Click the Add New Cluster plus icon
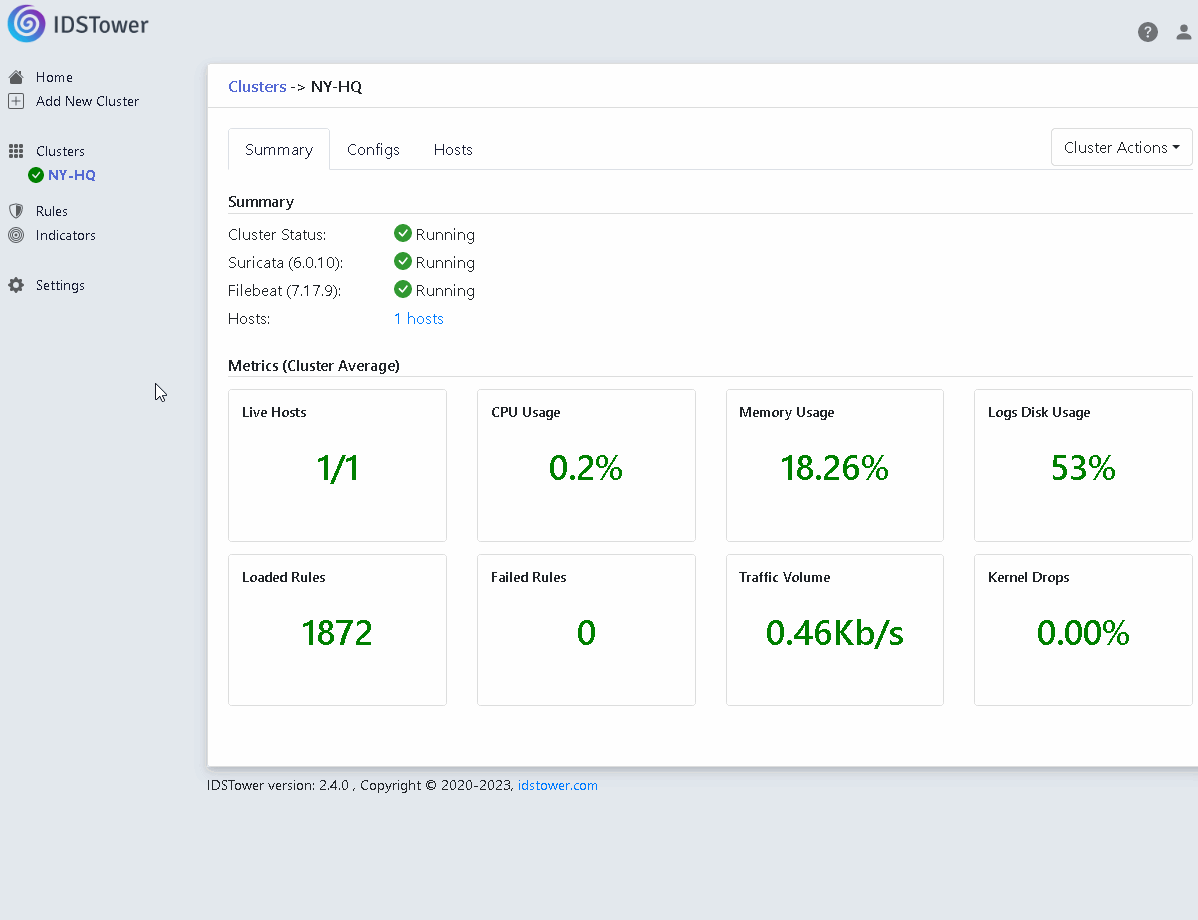The width and height of the screenshot is (1198, 920). pos(16,101)
